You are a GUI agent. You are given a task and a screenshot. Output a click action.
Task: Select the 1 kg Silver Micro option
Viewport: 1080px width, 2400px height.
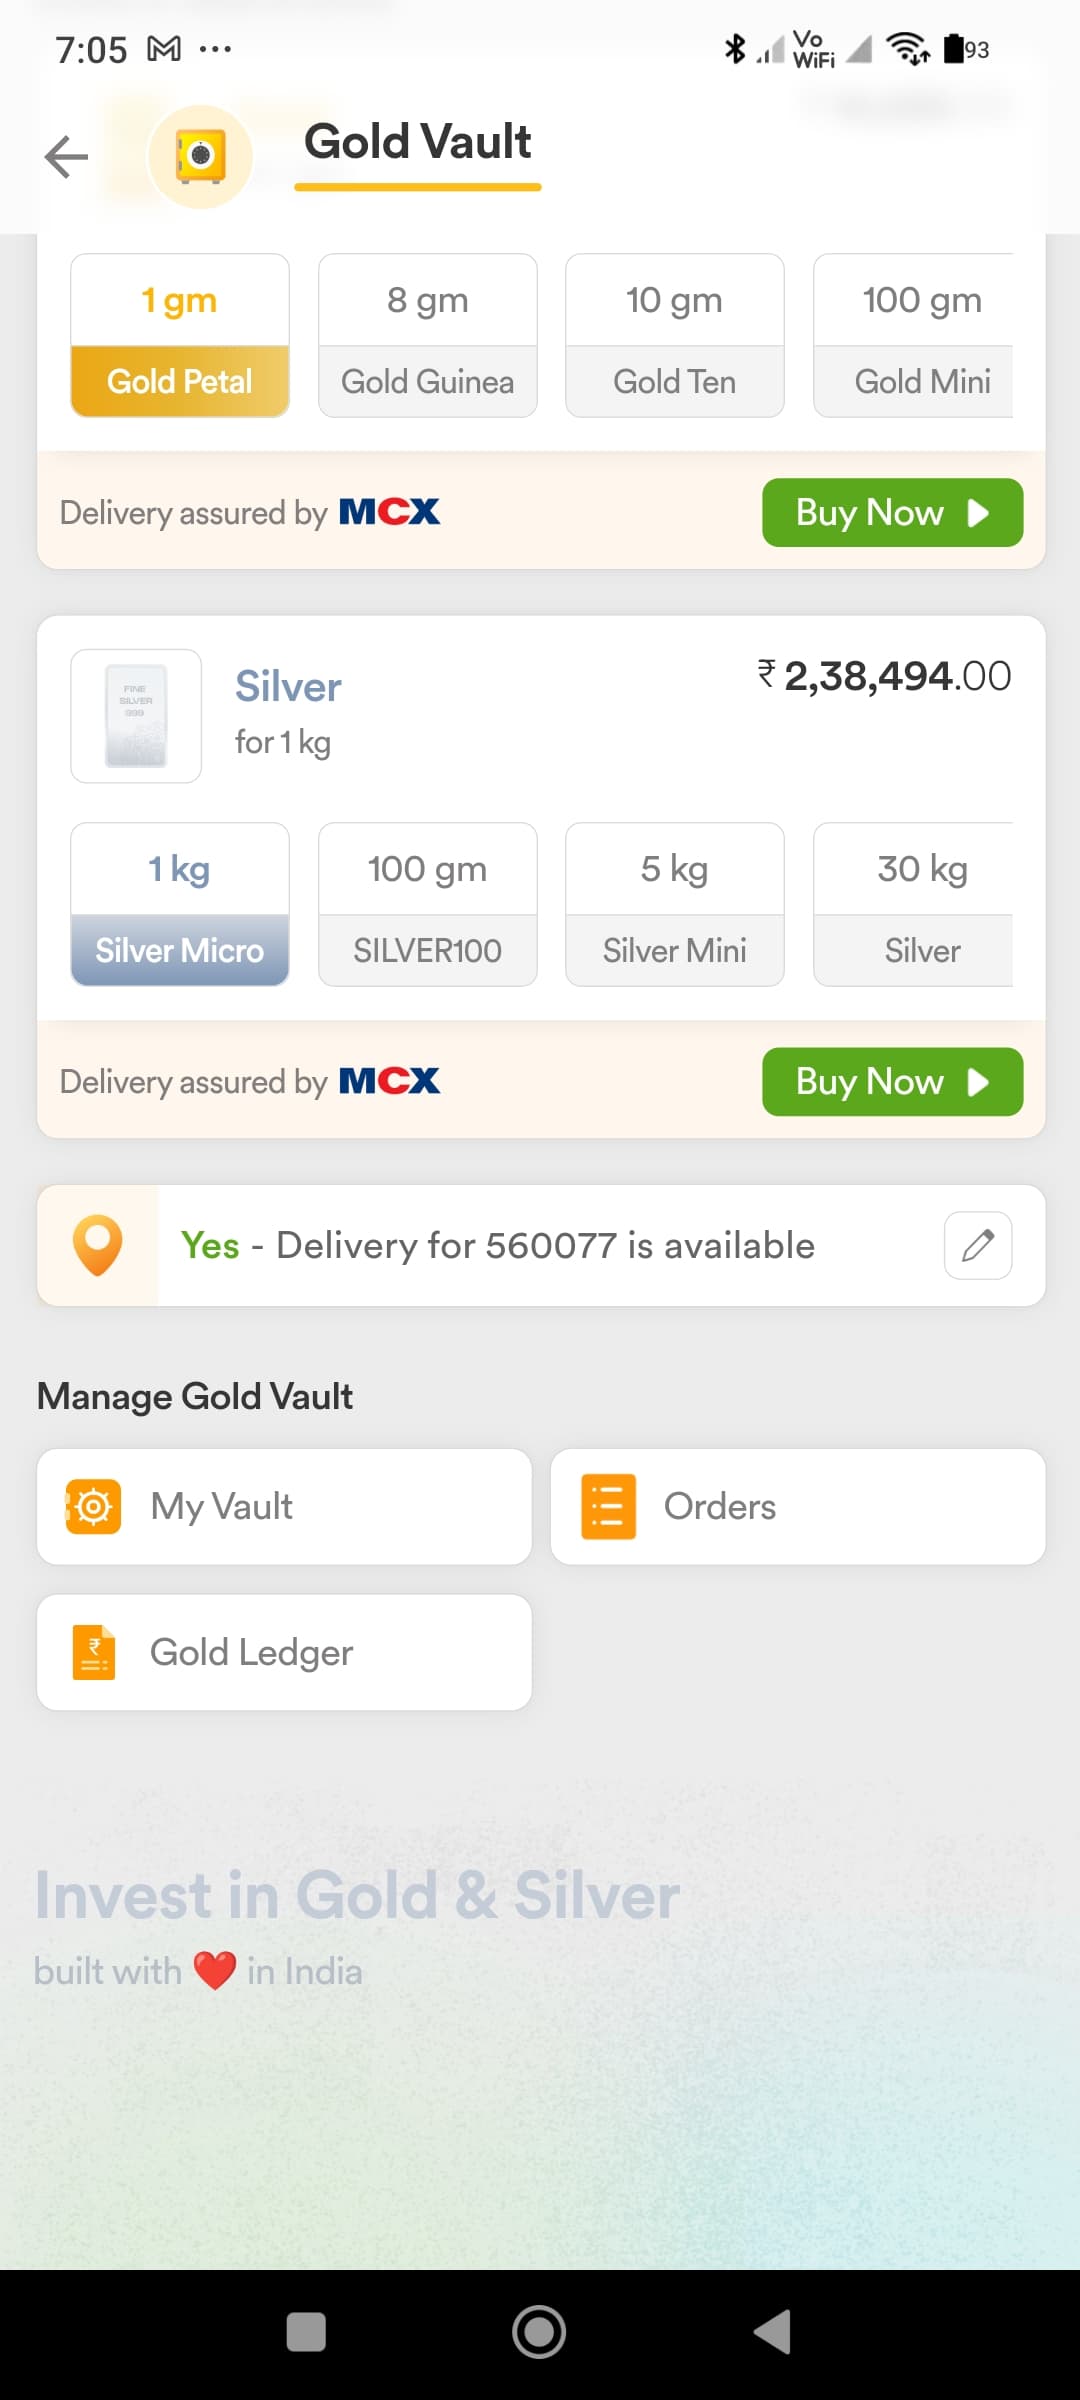click(x=180, y=904)
